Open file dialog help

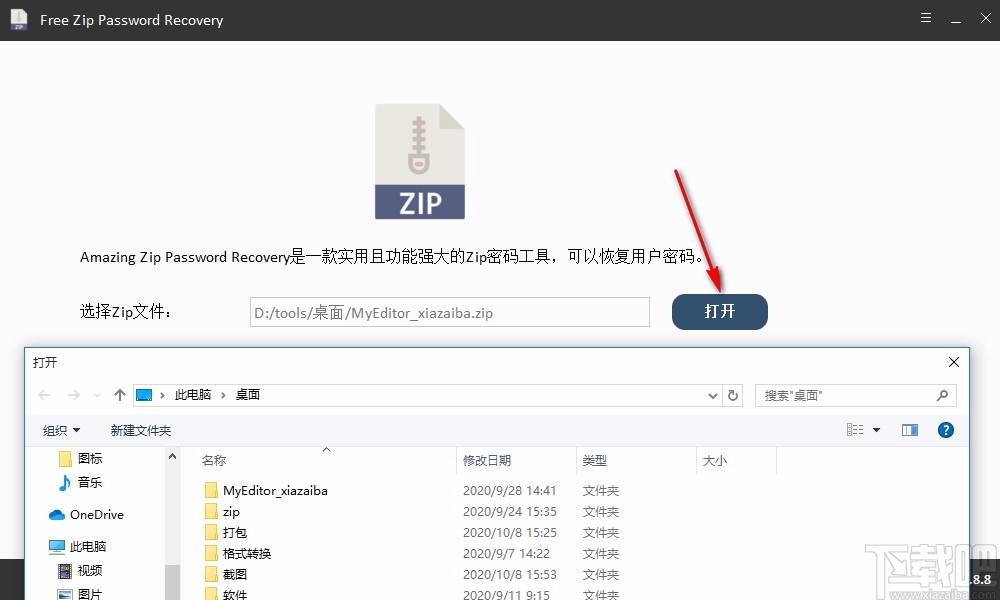945,430
